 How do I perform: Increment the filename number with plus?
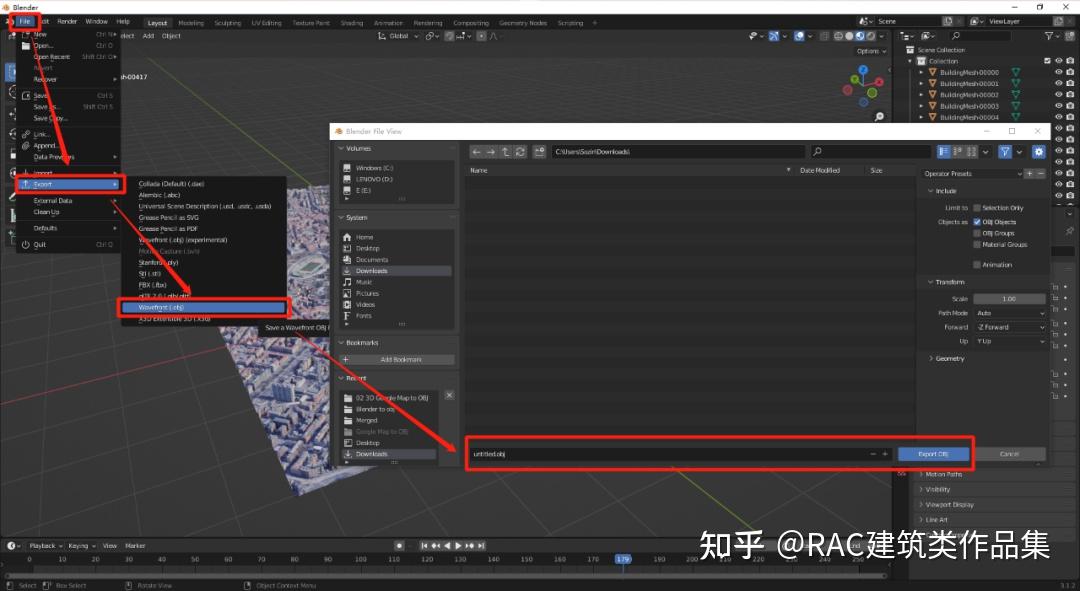pyautogui.click(x=885, y=454)
